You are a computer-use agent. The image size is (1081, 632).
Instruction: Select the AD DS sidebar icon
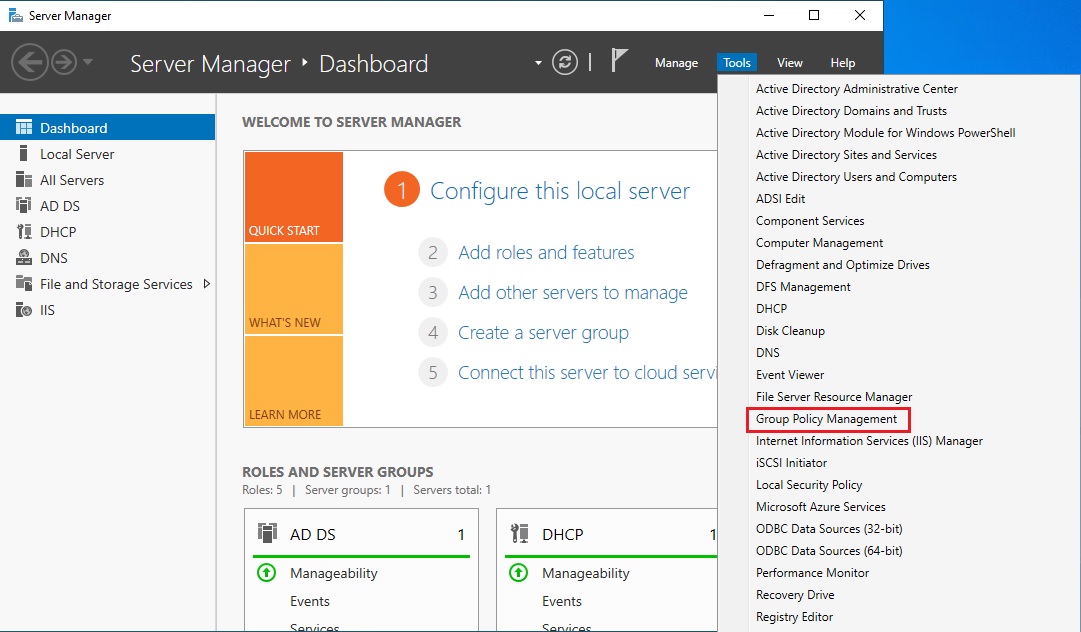pyautogui.click(x=23, y=206)
